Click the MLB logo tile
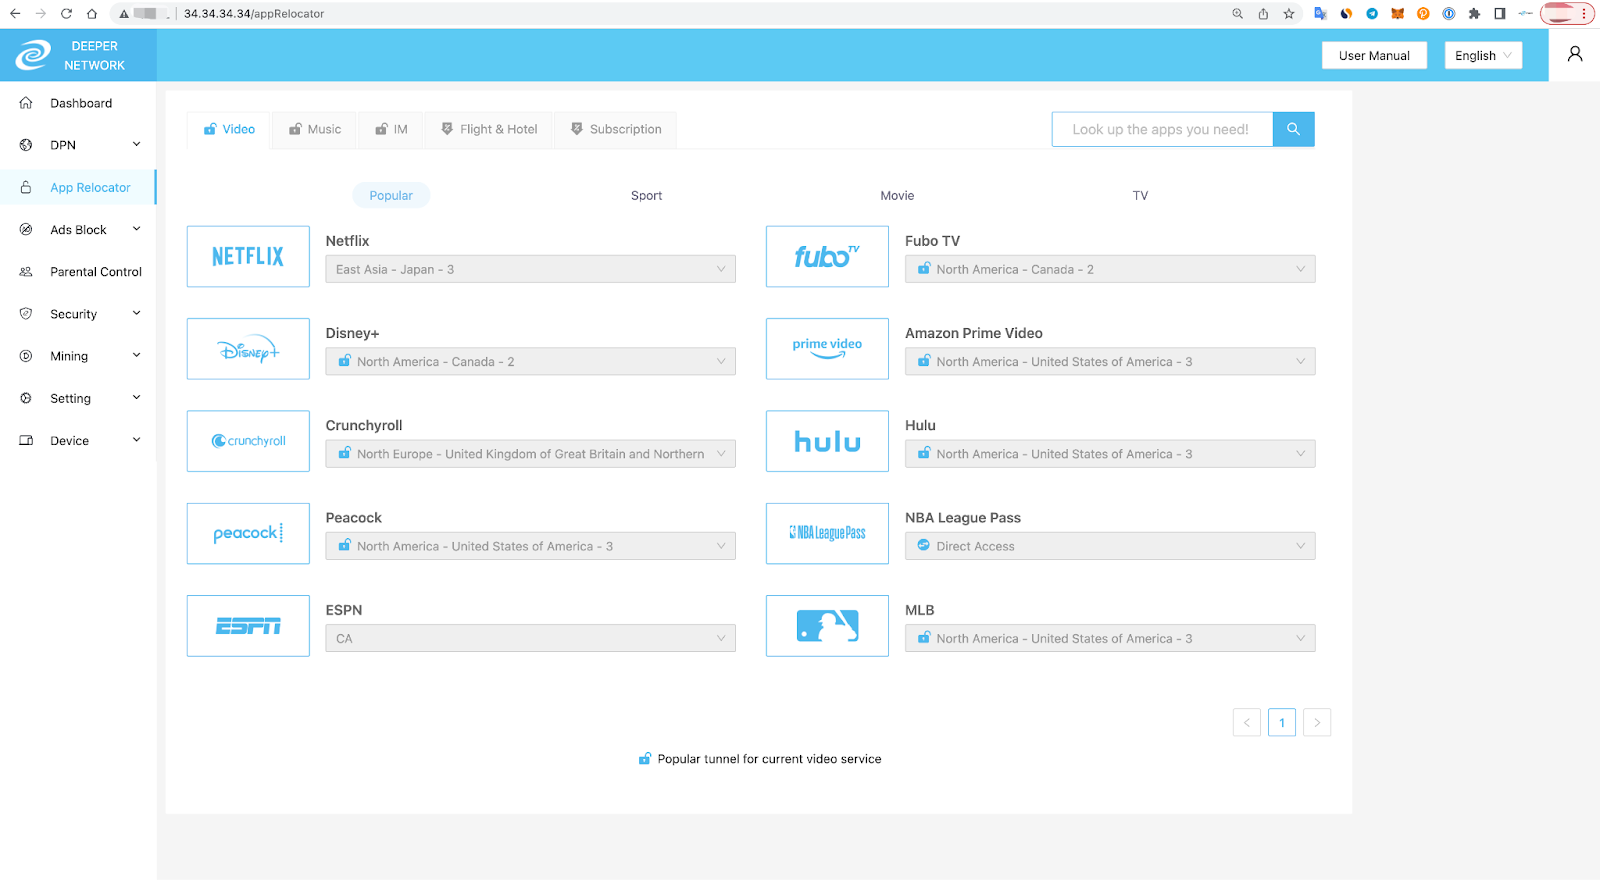The height and width of the screenshot is (880, 1600). (x=827, y=626)
